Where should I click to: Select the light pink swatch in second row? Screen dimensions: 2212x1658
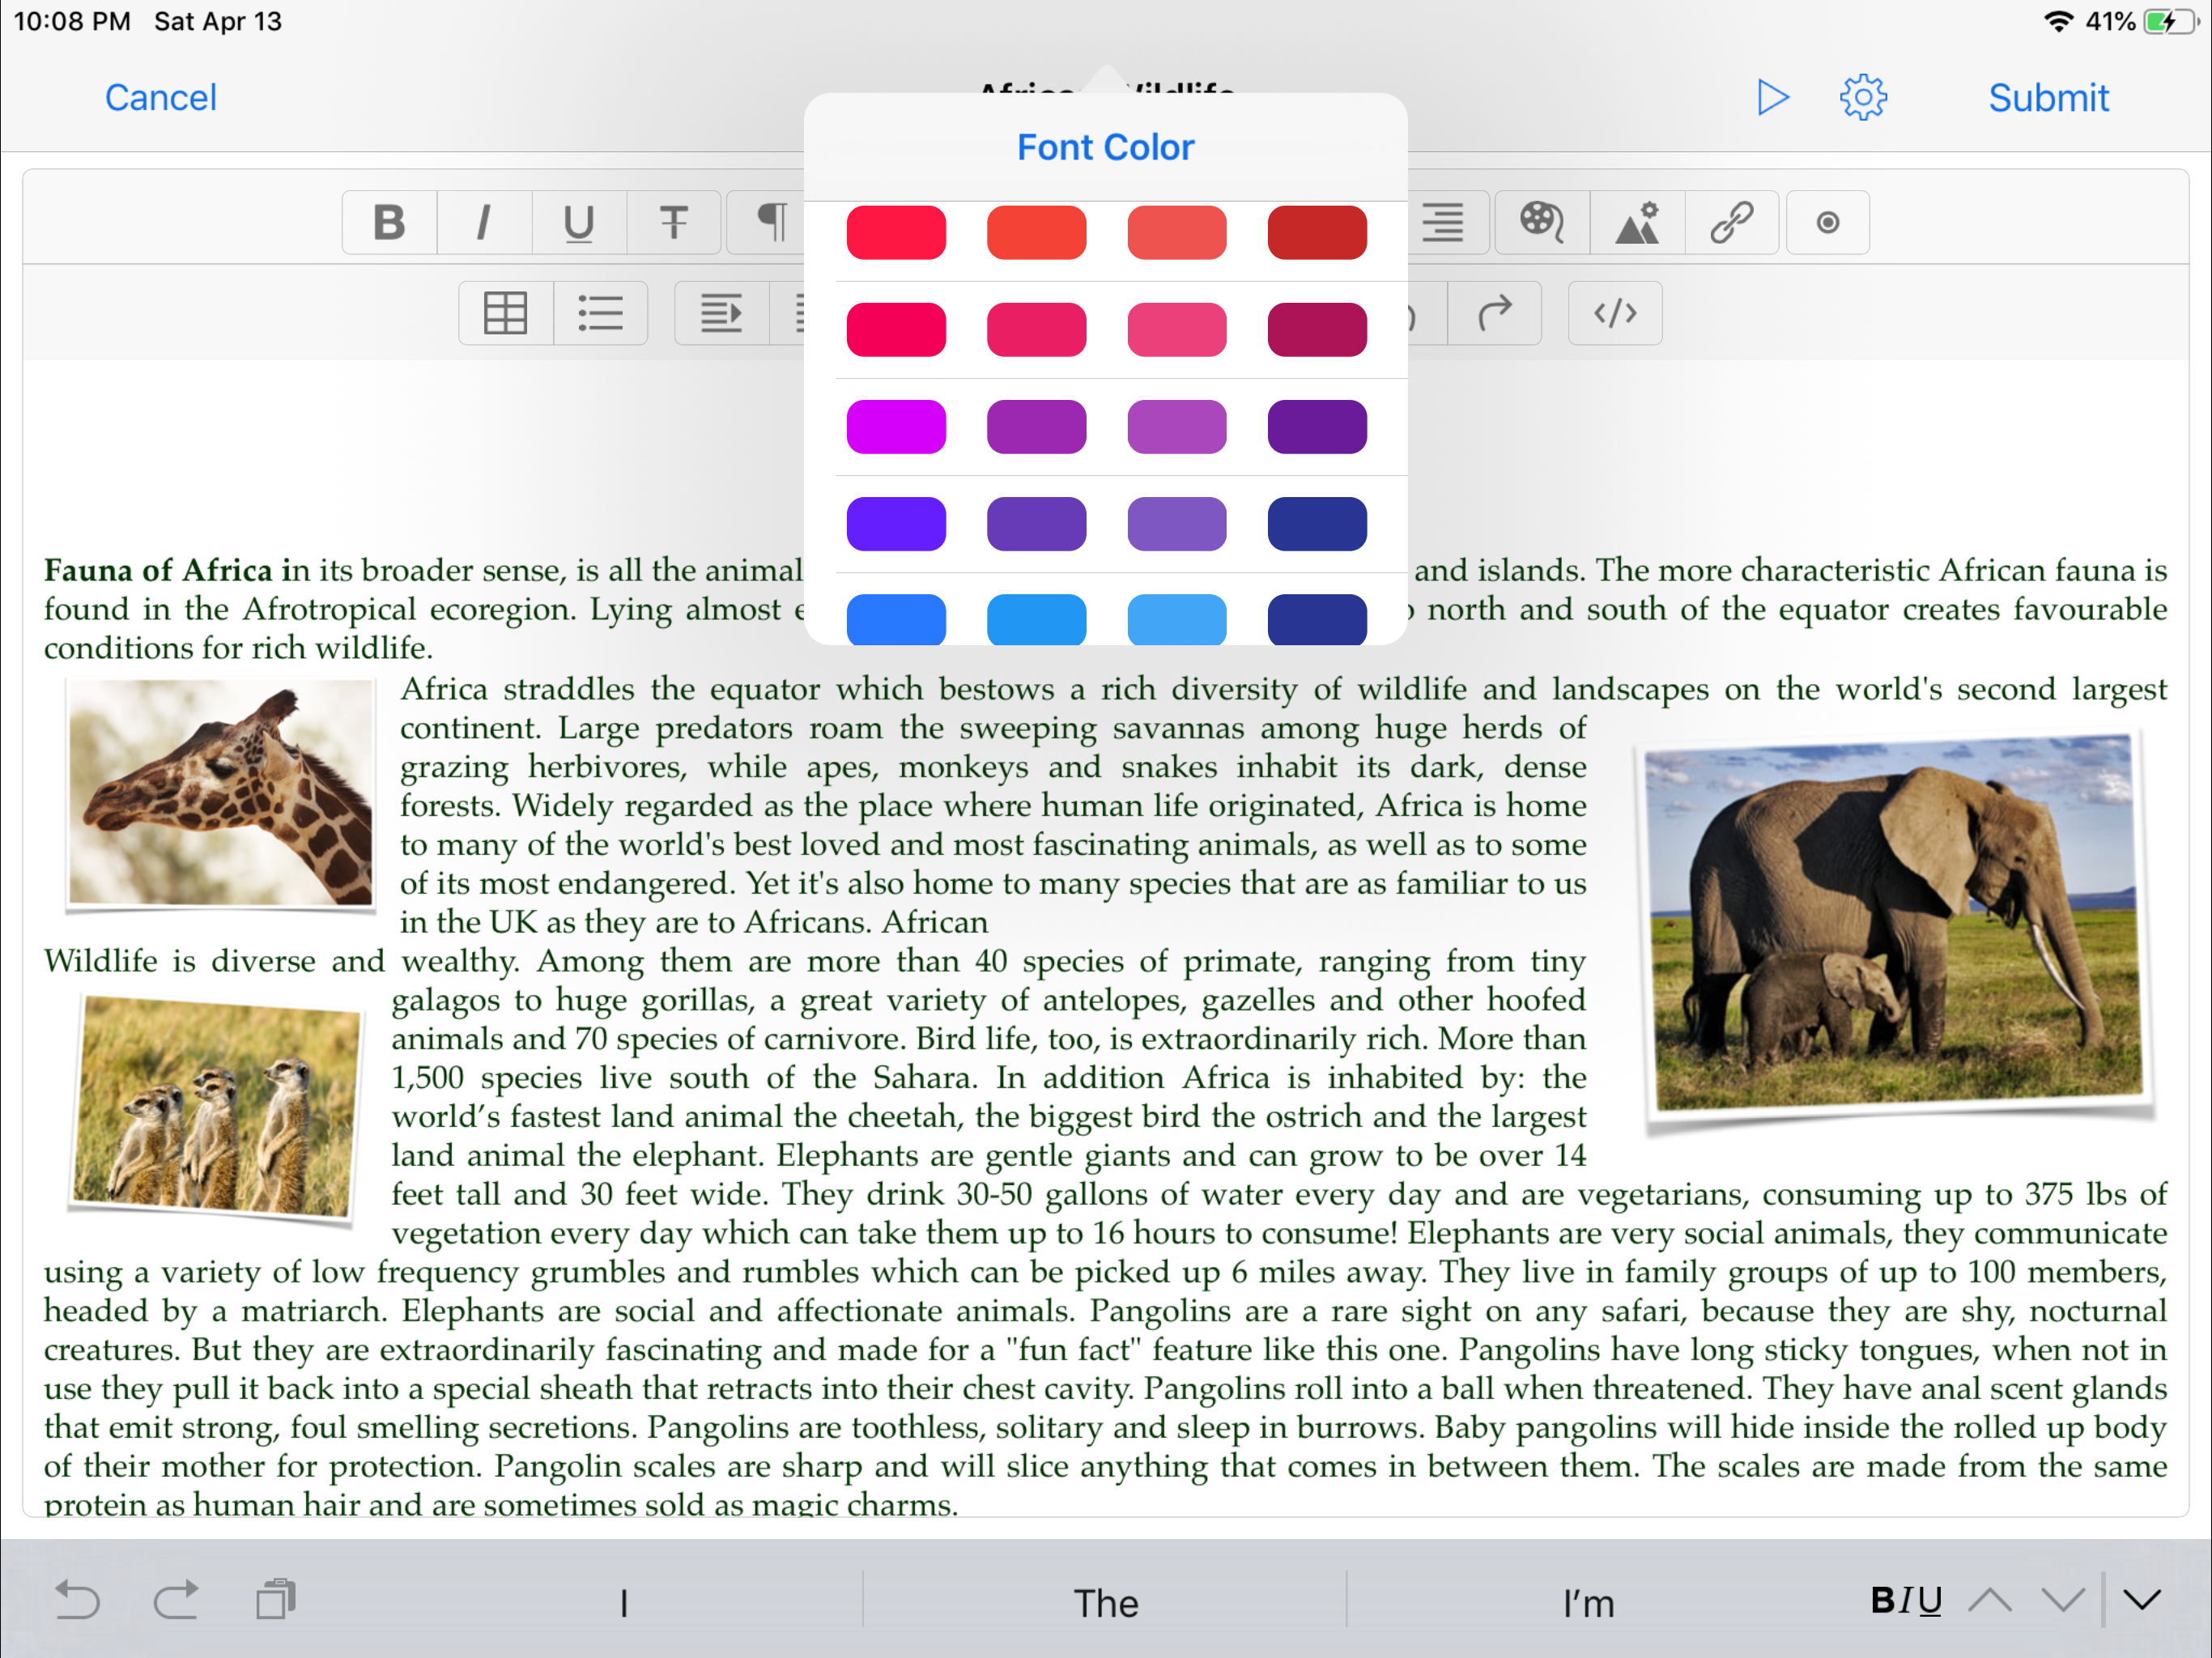pyautogui.click(x=1177, y=330)
